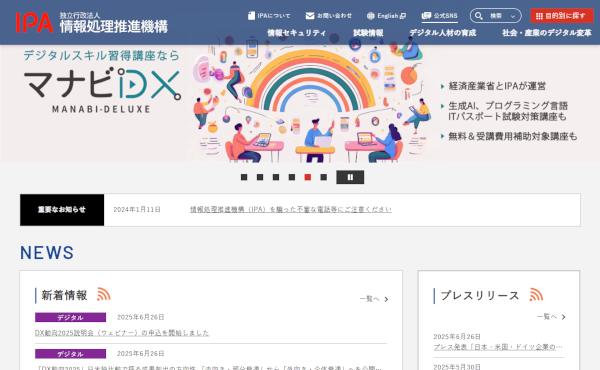Click the red 目的別に探す button
The height and width of the screenshot is (370, 600).
pyautogui.click(x=562, y=16)
